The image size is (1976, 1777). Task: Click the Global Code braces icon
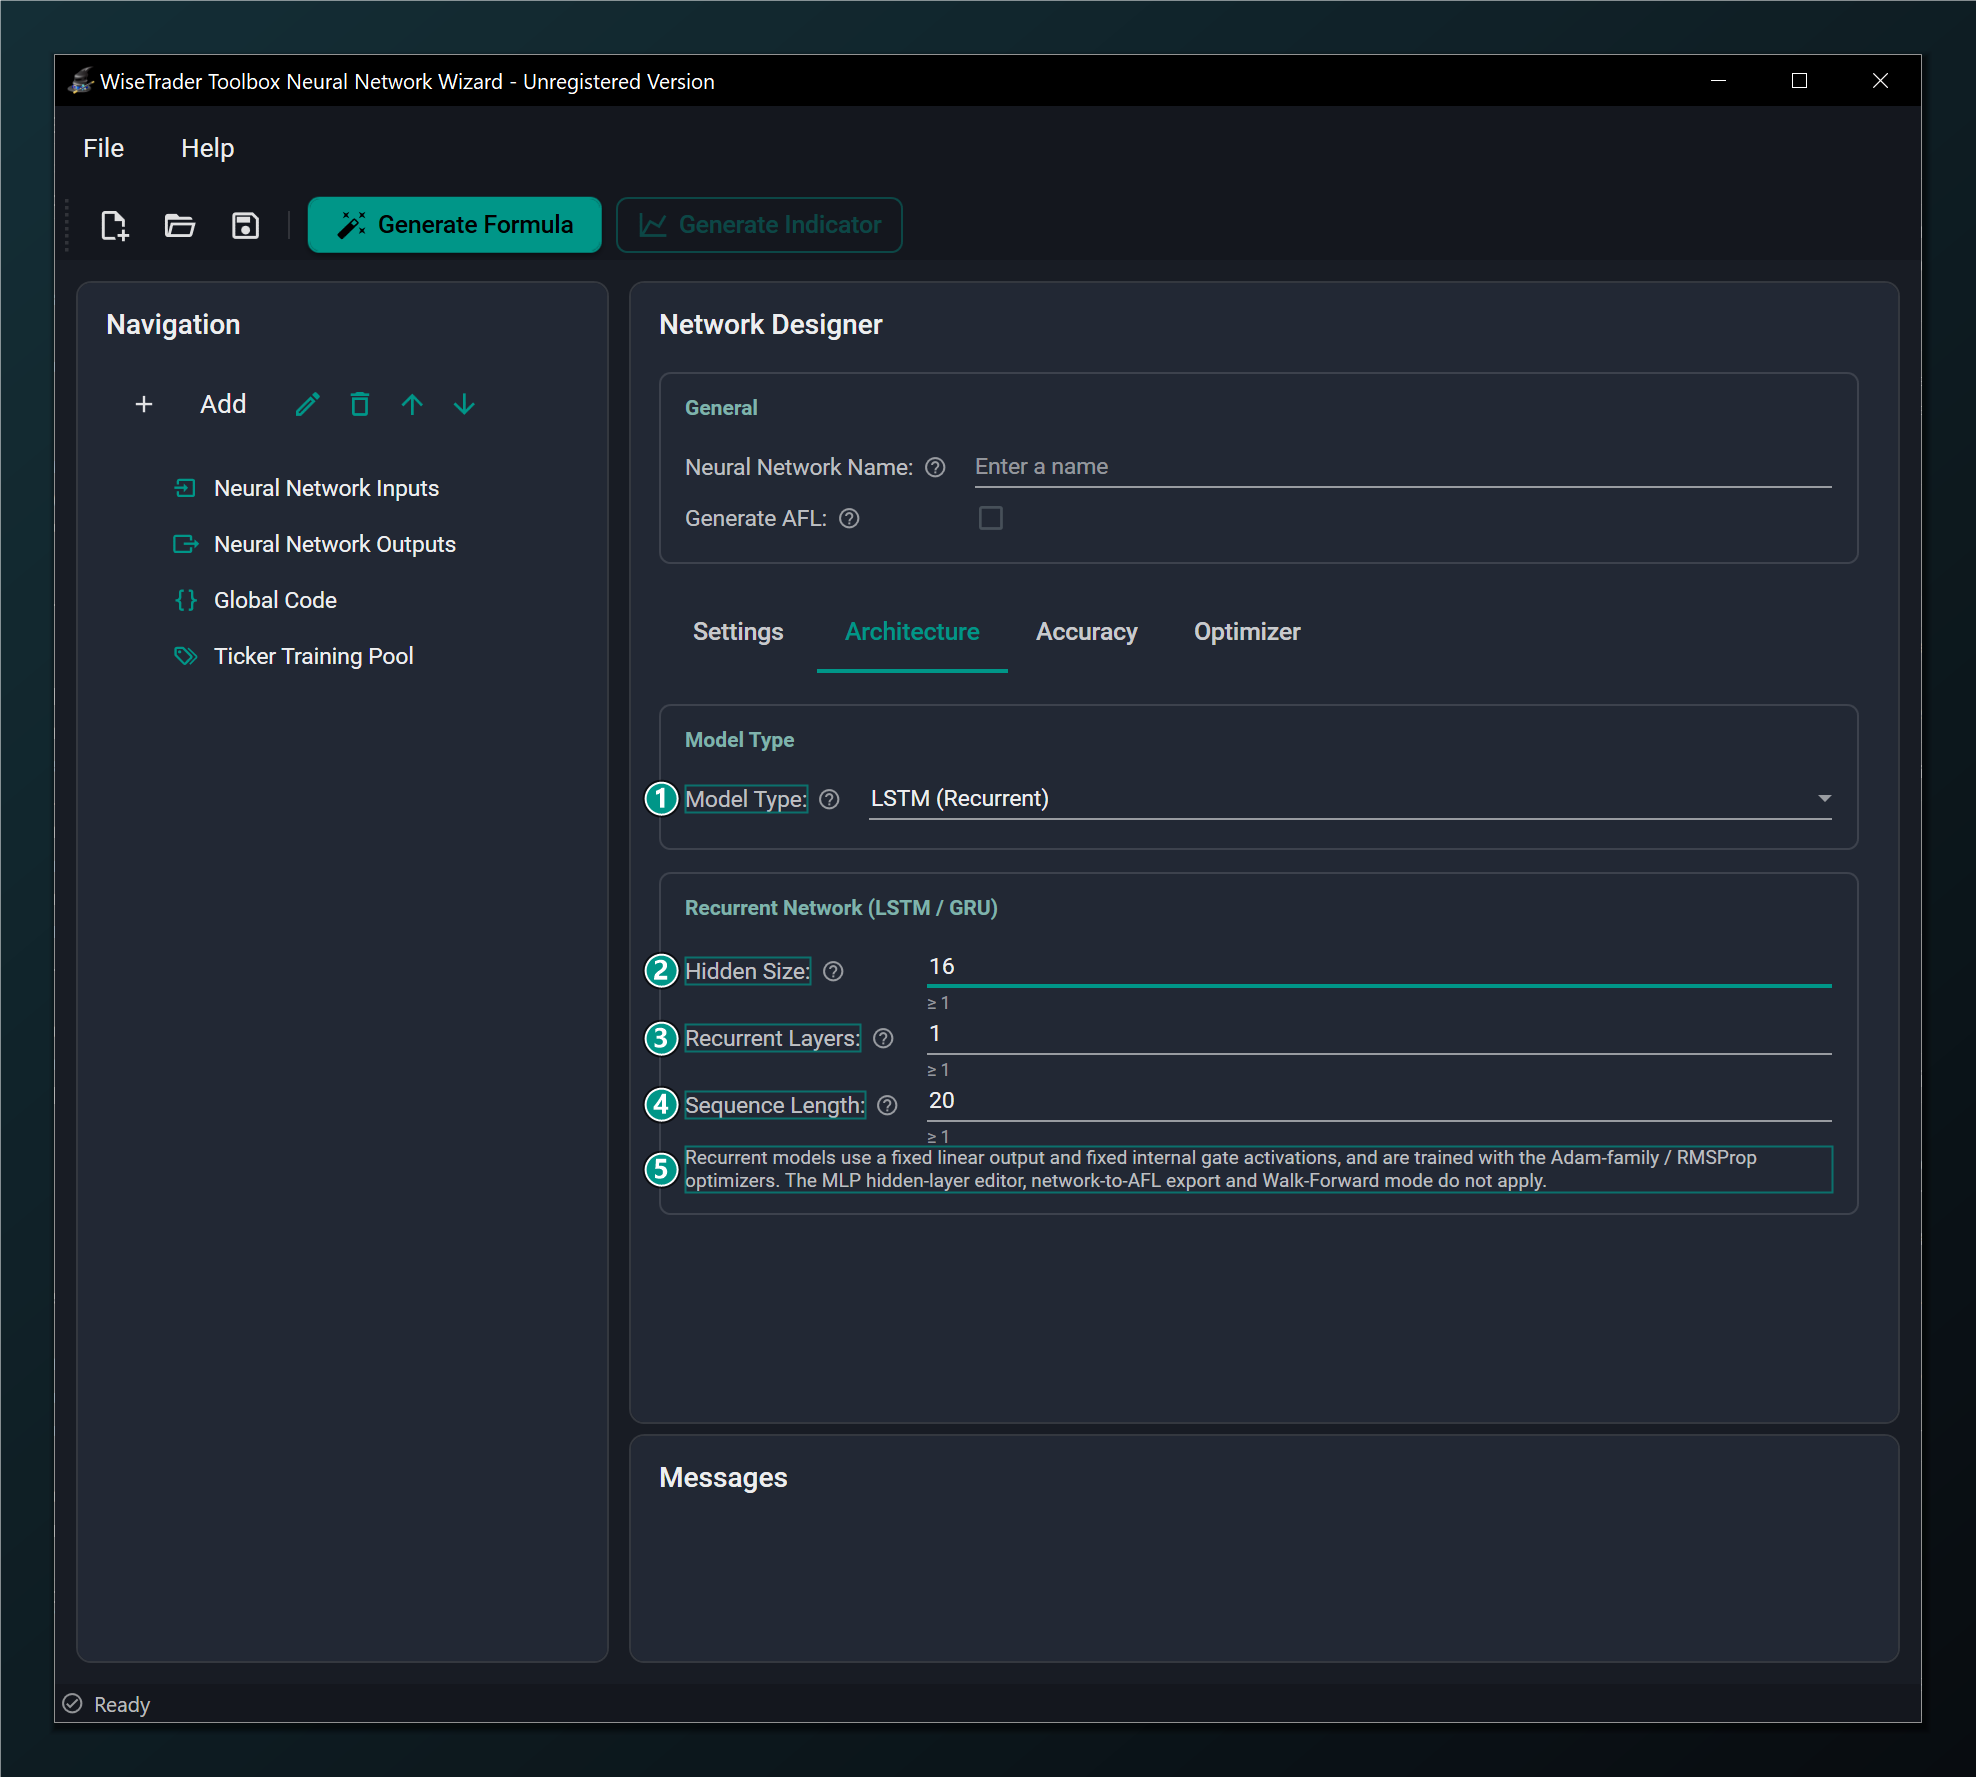[x=185, y=600]
